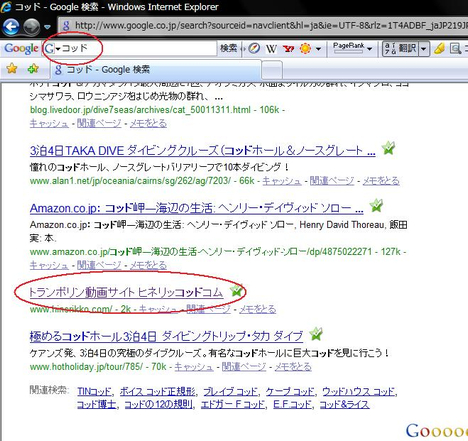The width and height of the screenshot is (468, 441).
Task: Open 関連ページ for hotholiday.jp result
Action: pyautogui.click(x=244, y=367)
